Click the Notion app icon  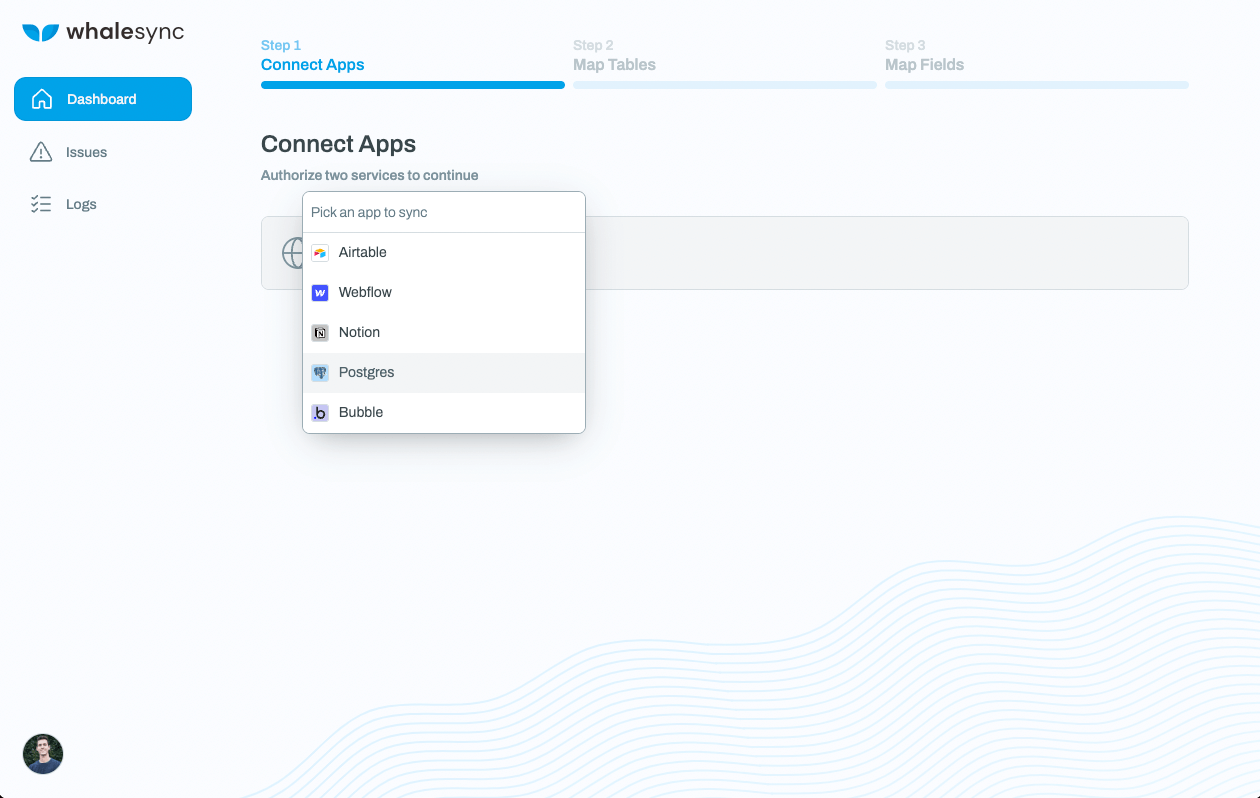(320, 333)
